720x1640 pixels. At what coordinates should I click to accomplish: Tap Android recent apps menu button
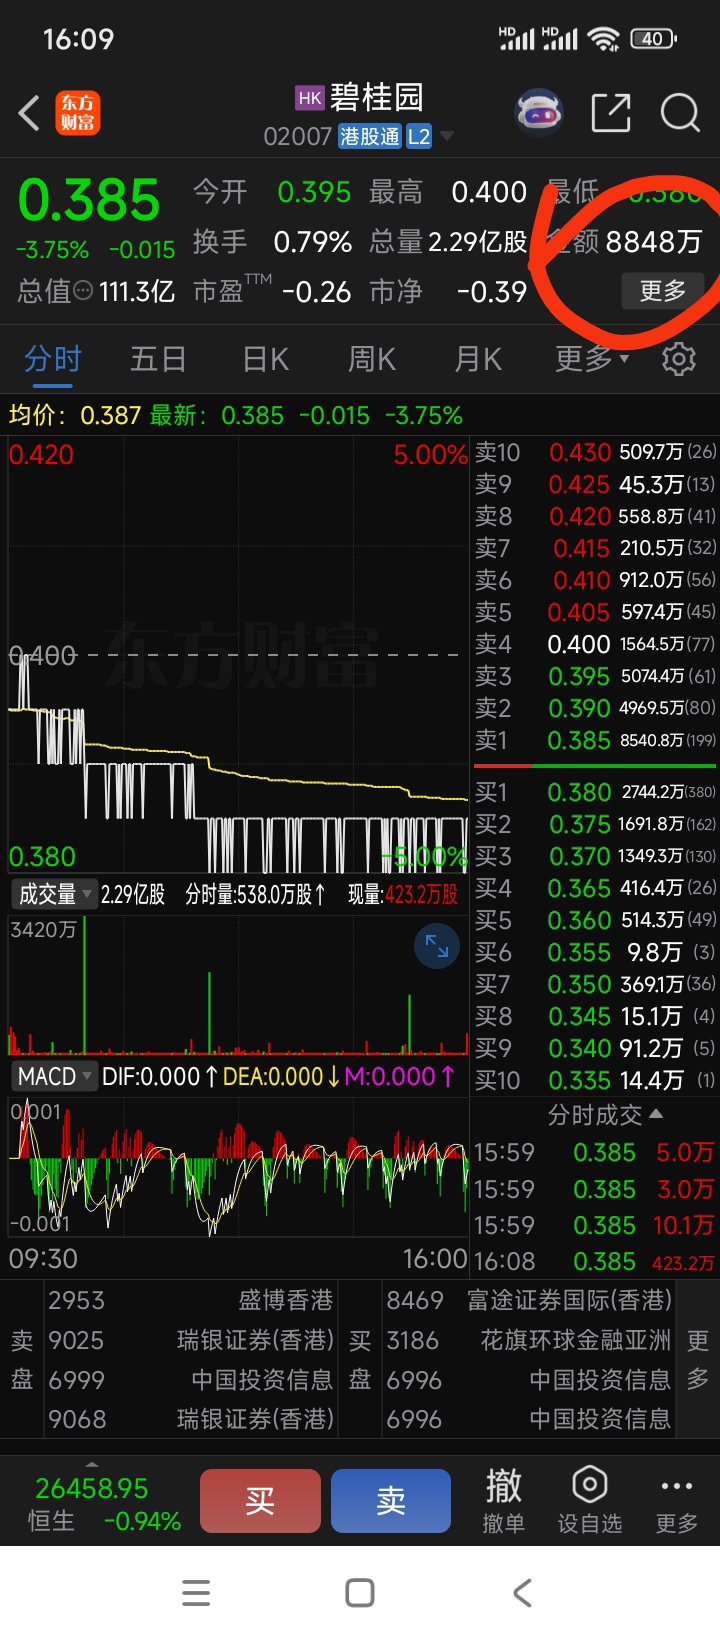(196, 1593)
